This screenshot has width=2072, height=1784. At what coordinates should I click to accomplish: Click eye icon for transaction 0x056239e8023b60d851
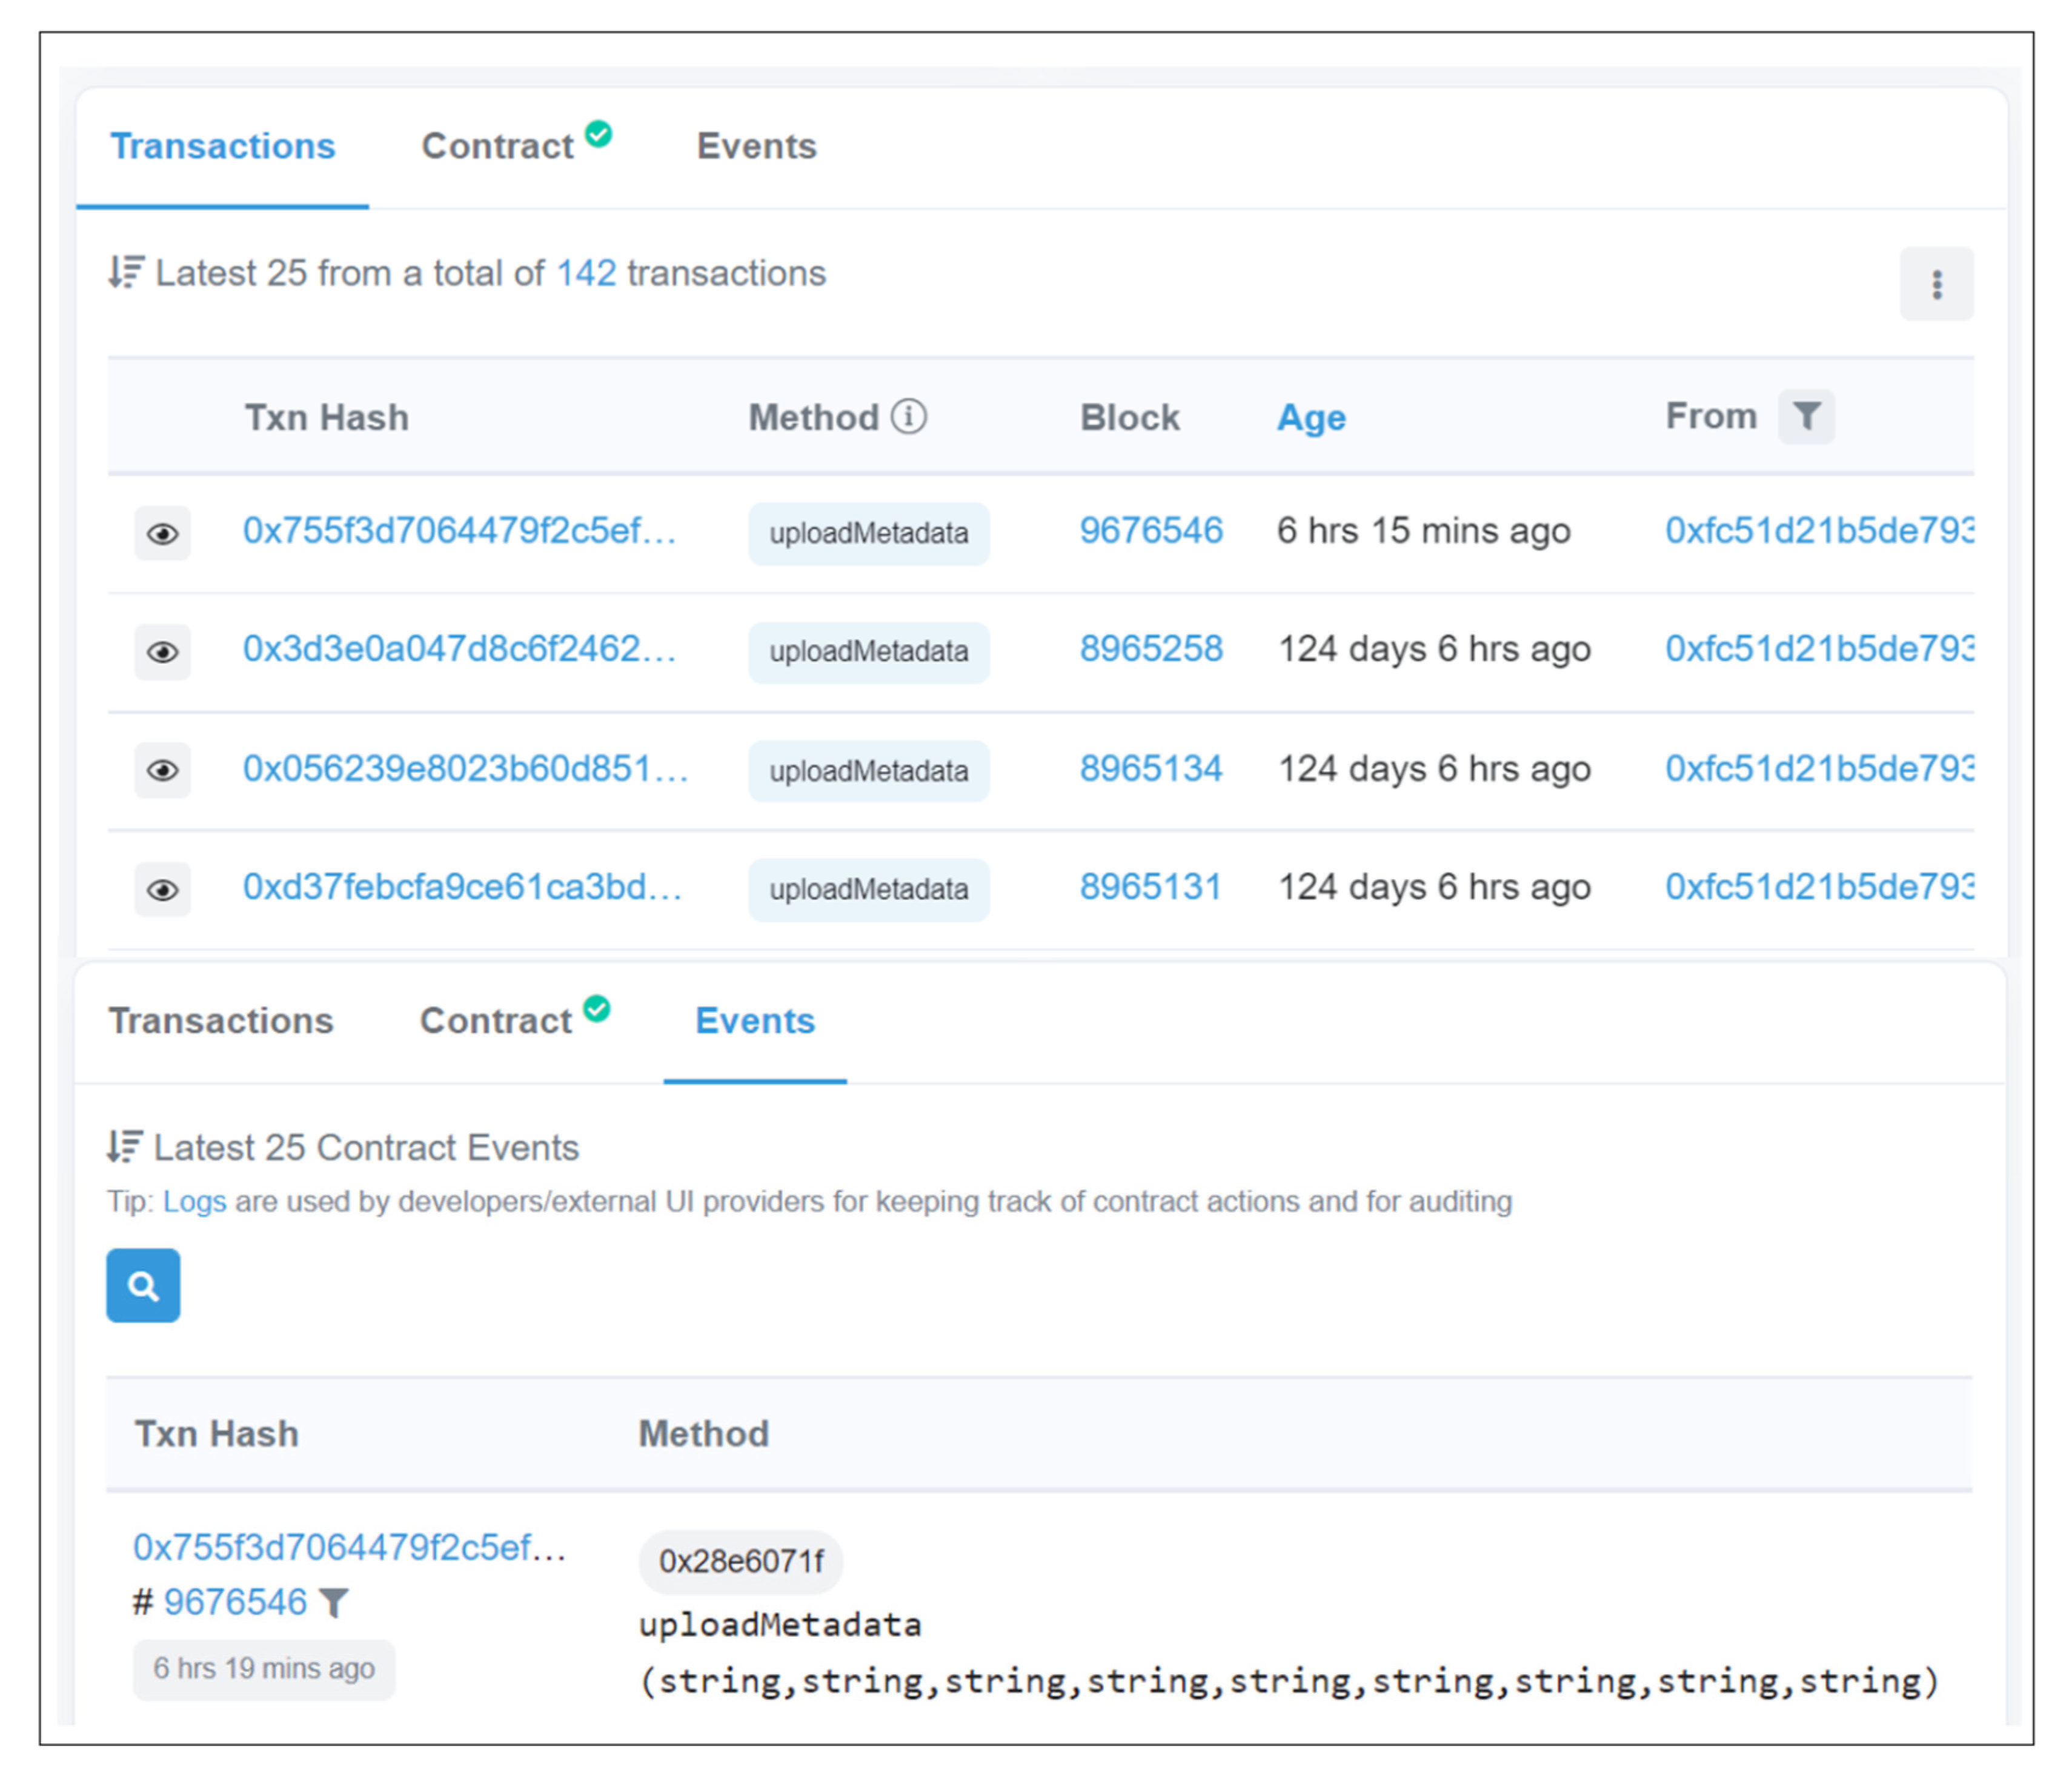click(x=162, y=770)
